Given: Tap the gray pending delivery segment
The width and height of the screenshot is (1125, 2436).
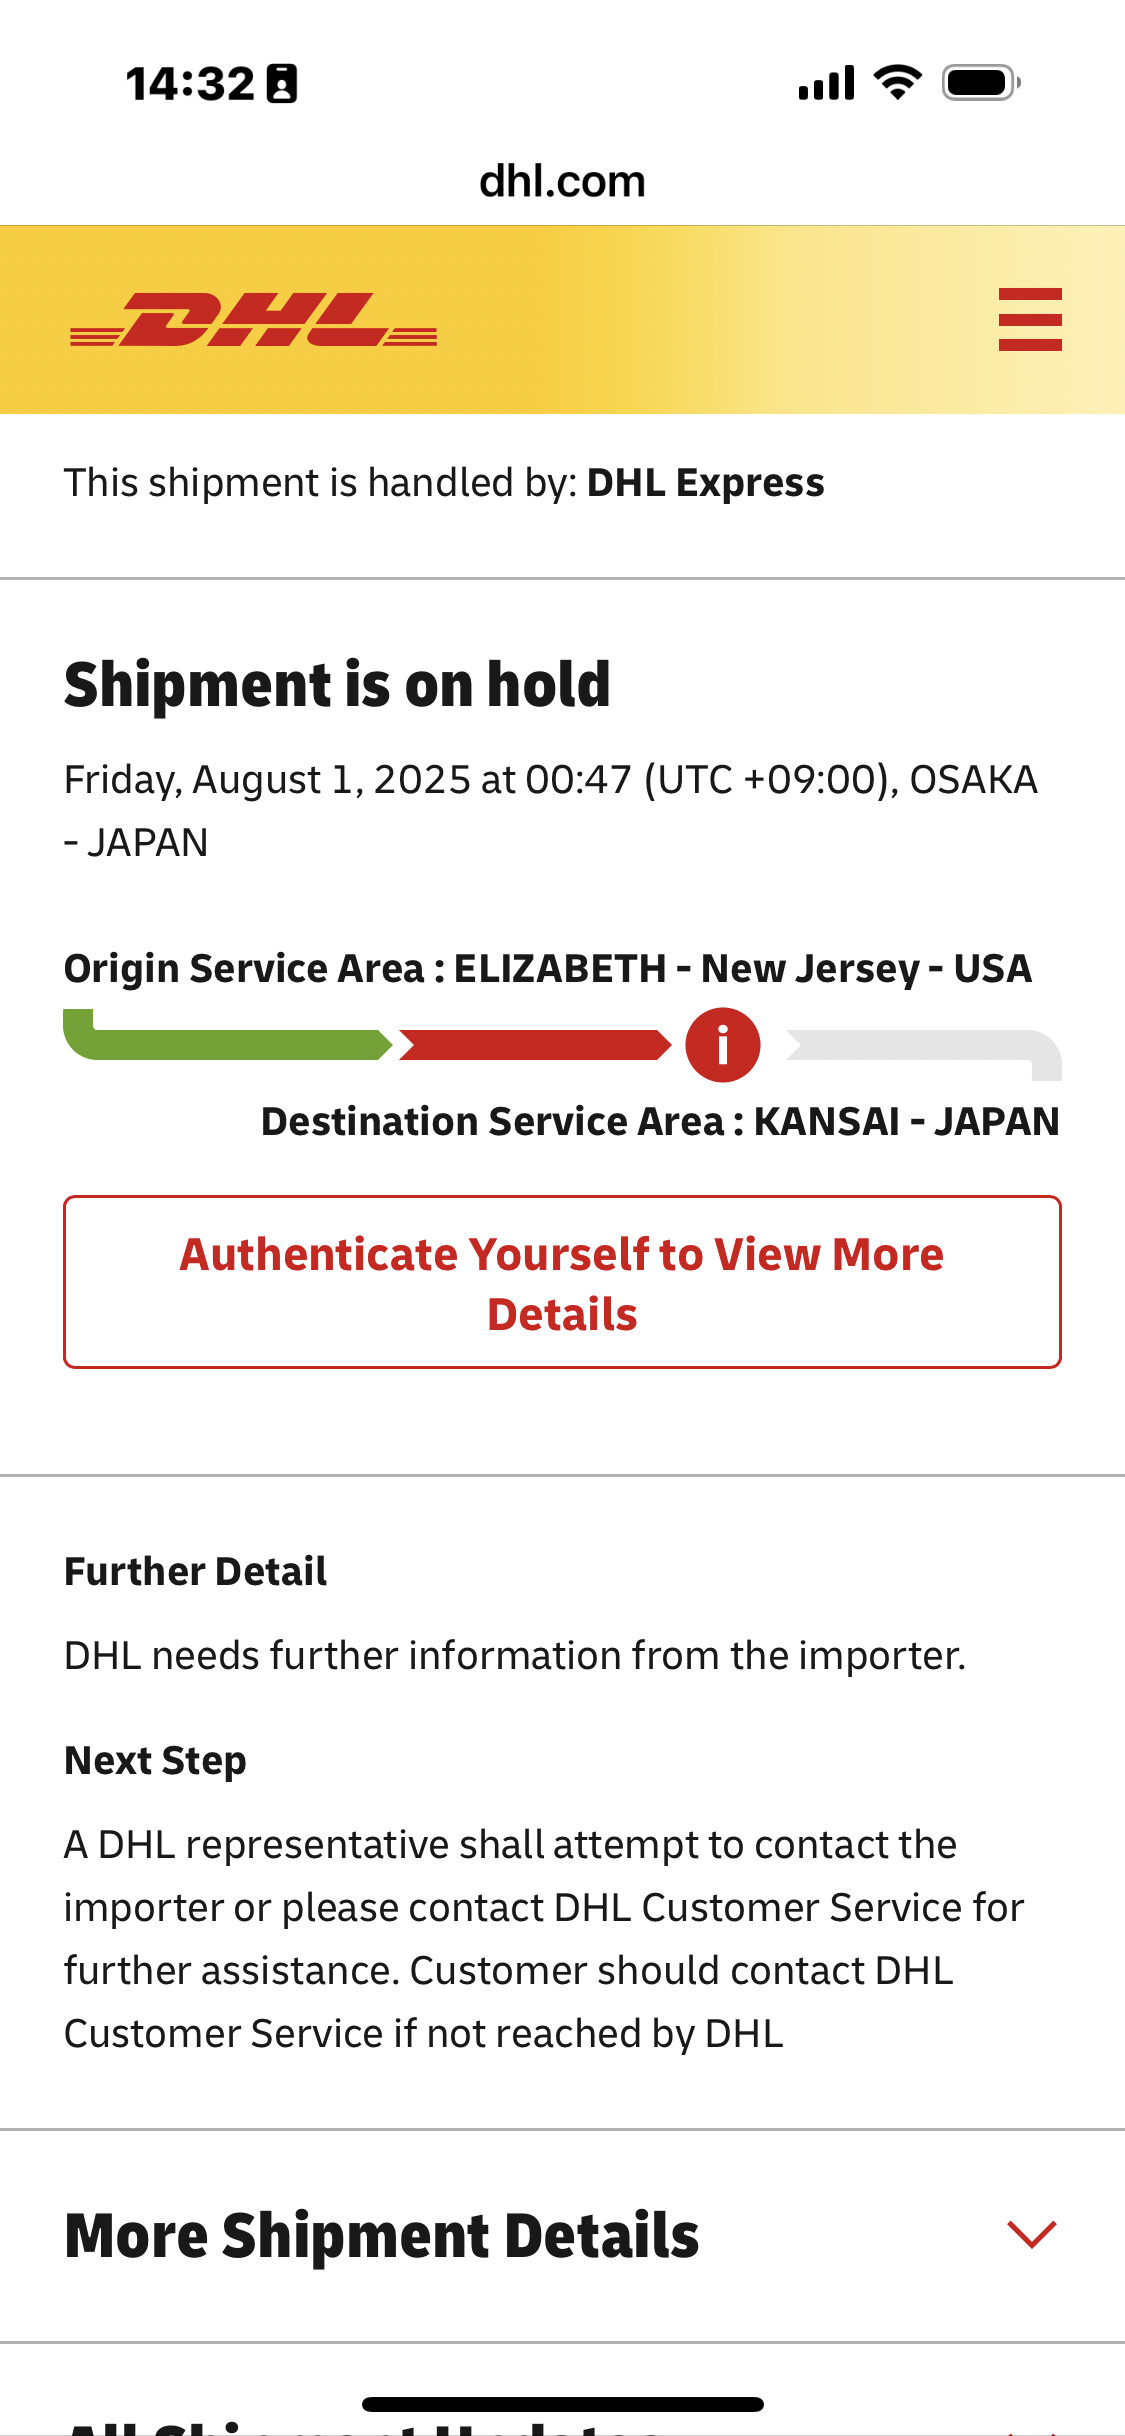Looking at the screenshot, I should [x=923, y=1054].
